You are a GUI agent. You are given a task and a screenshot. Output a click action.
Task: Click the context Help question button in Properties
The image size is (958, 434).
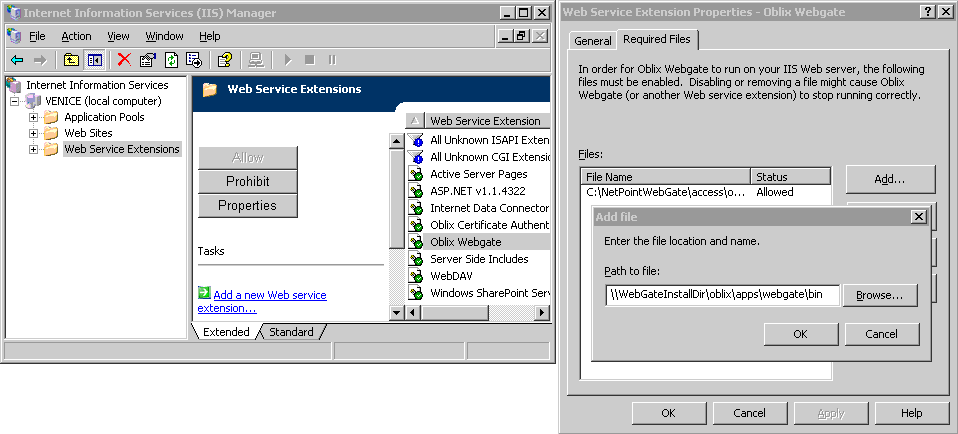click(927, 12)
